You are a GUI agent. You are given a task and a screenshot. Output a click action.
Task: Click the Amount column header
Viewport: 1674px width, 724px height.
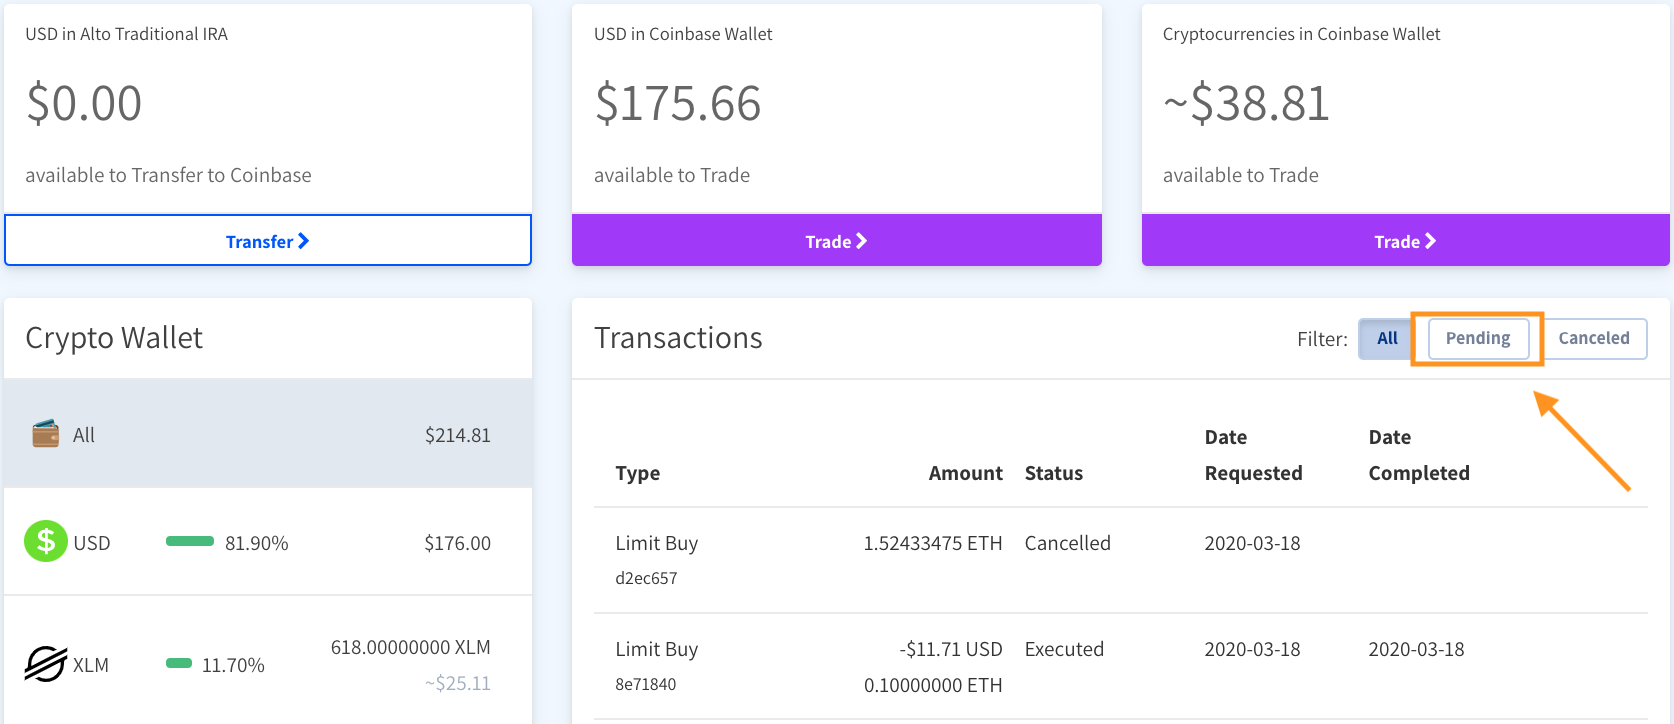tap(966, 473)
